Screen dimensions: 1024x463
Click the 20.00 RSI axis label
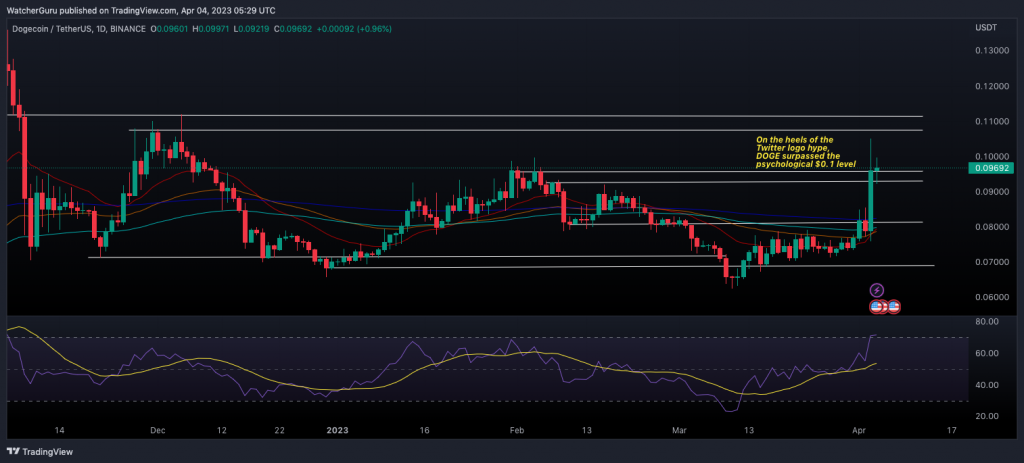(x=985, y=416)
